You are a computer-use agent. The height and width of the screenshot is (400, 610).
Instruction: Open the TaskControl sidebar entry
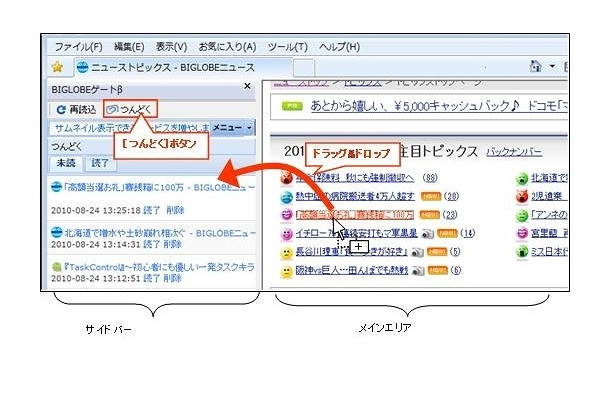[159, 267]
